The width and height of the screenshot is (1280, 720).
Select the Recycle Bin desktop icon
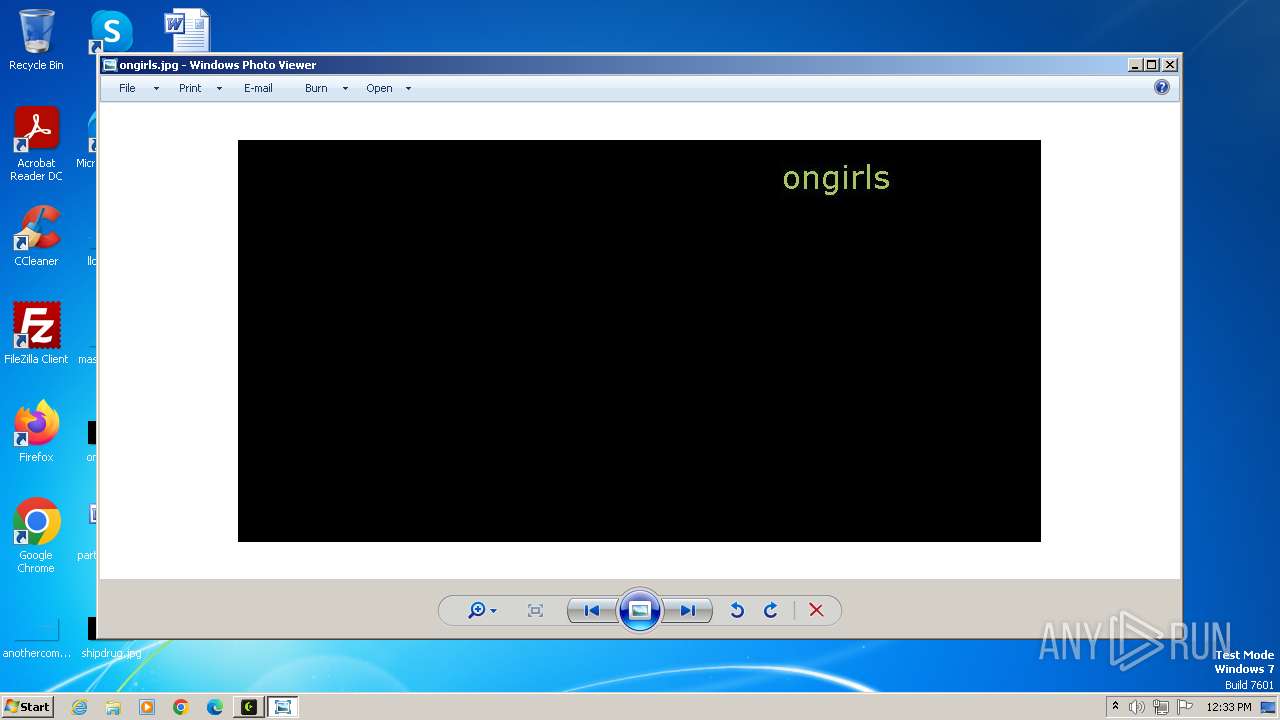click(36, 40)
